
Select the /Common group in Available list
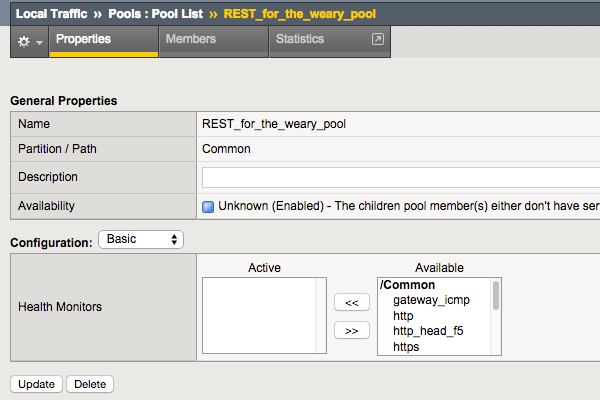[407, 285]
